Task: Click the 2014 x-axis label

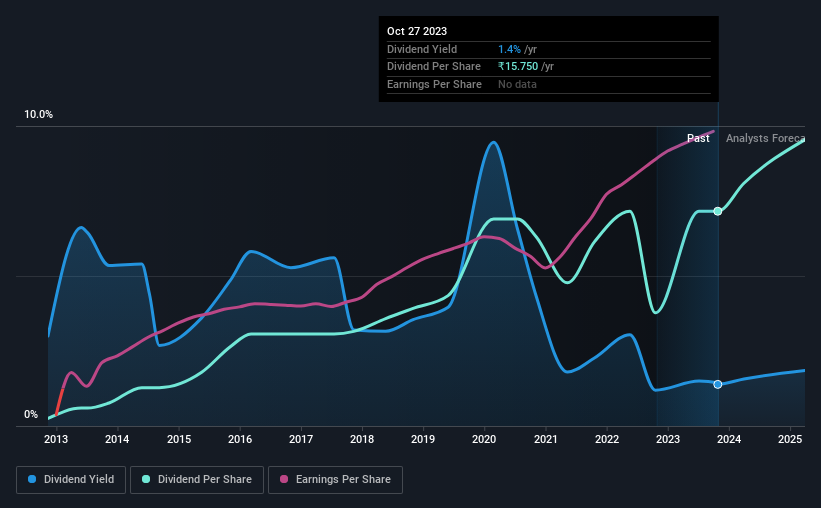Action: click(117, 439)
